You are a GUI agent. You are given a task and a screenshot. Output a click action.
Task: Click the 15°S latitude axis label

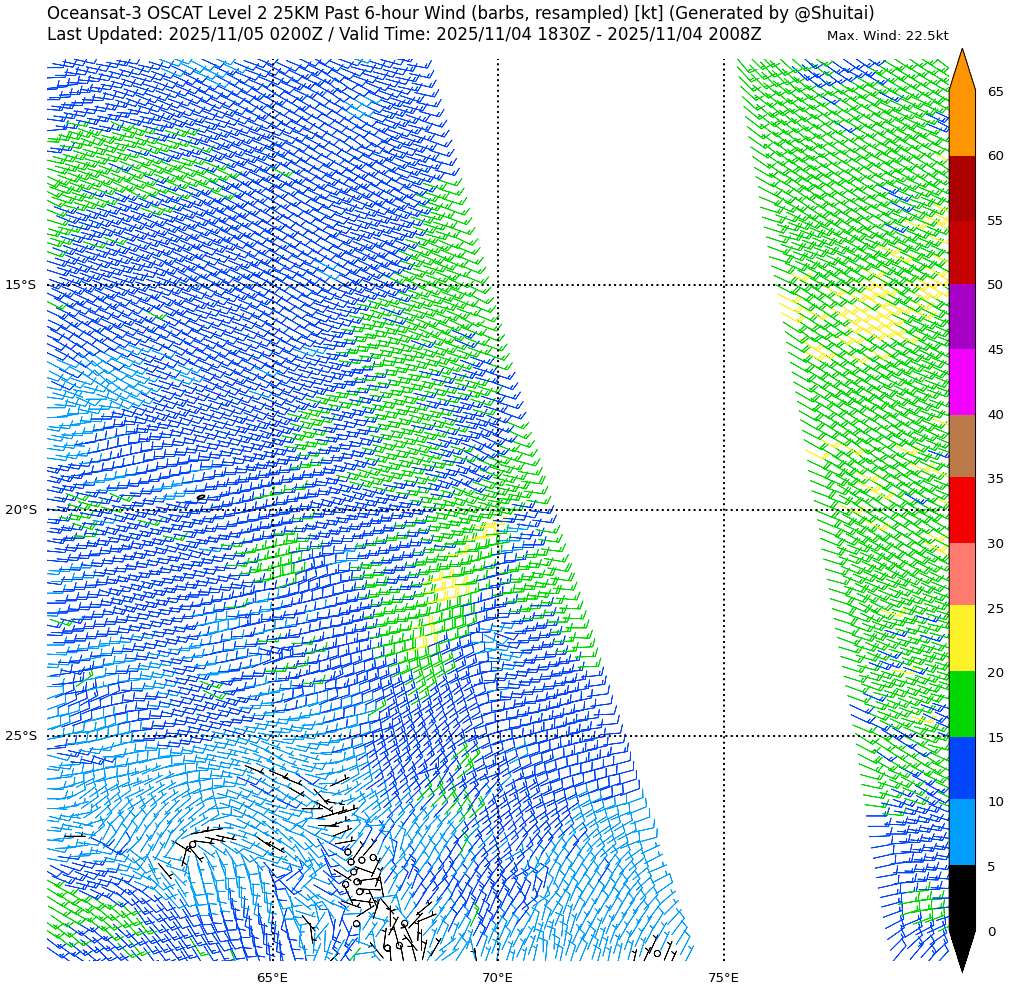[20, 285]
